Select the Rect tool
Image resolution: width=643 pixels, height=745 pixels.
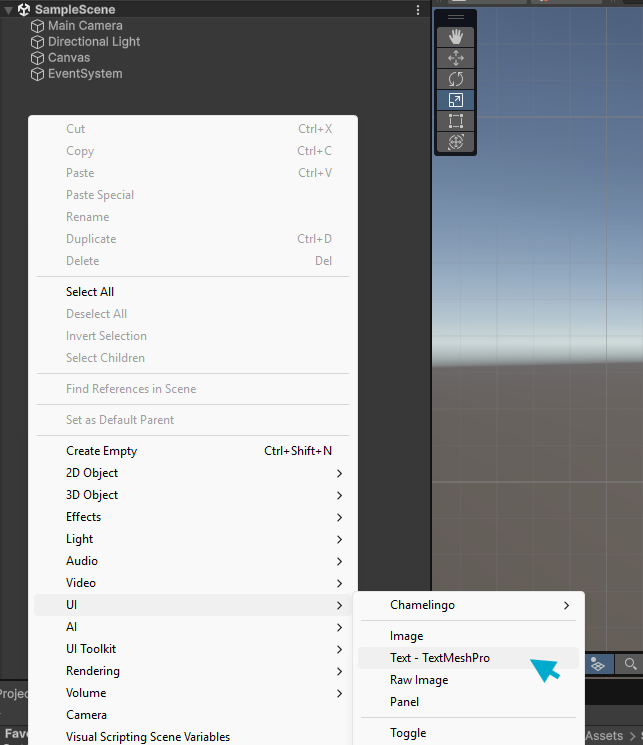456,121
